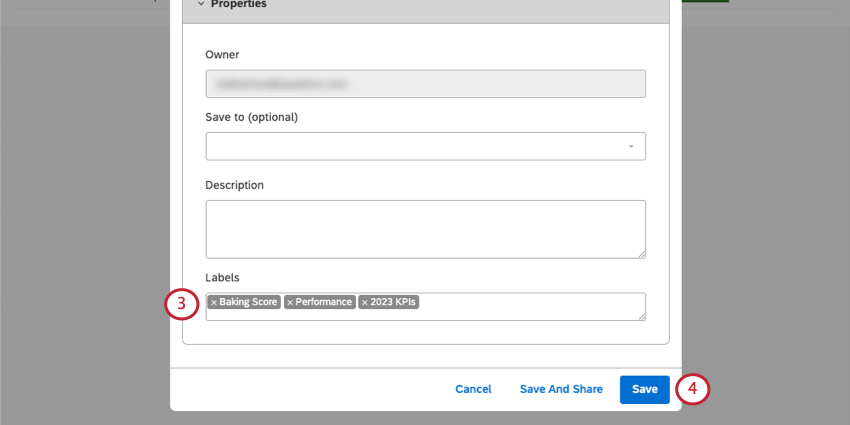Choose Save And Share
This screenshot has height=425, width=850.
(561, 389)
